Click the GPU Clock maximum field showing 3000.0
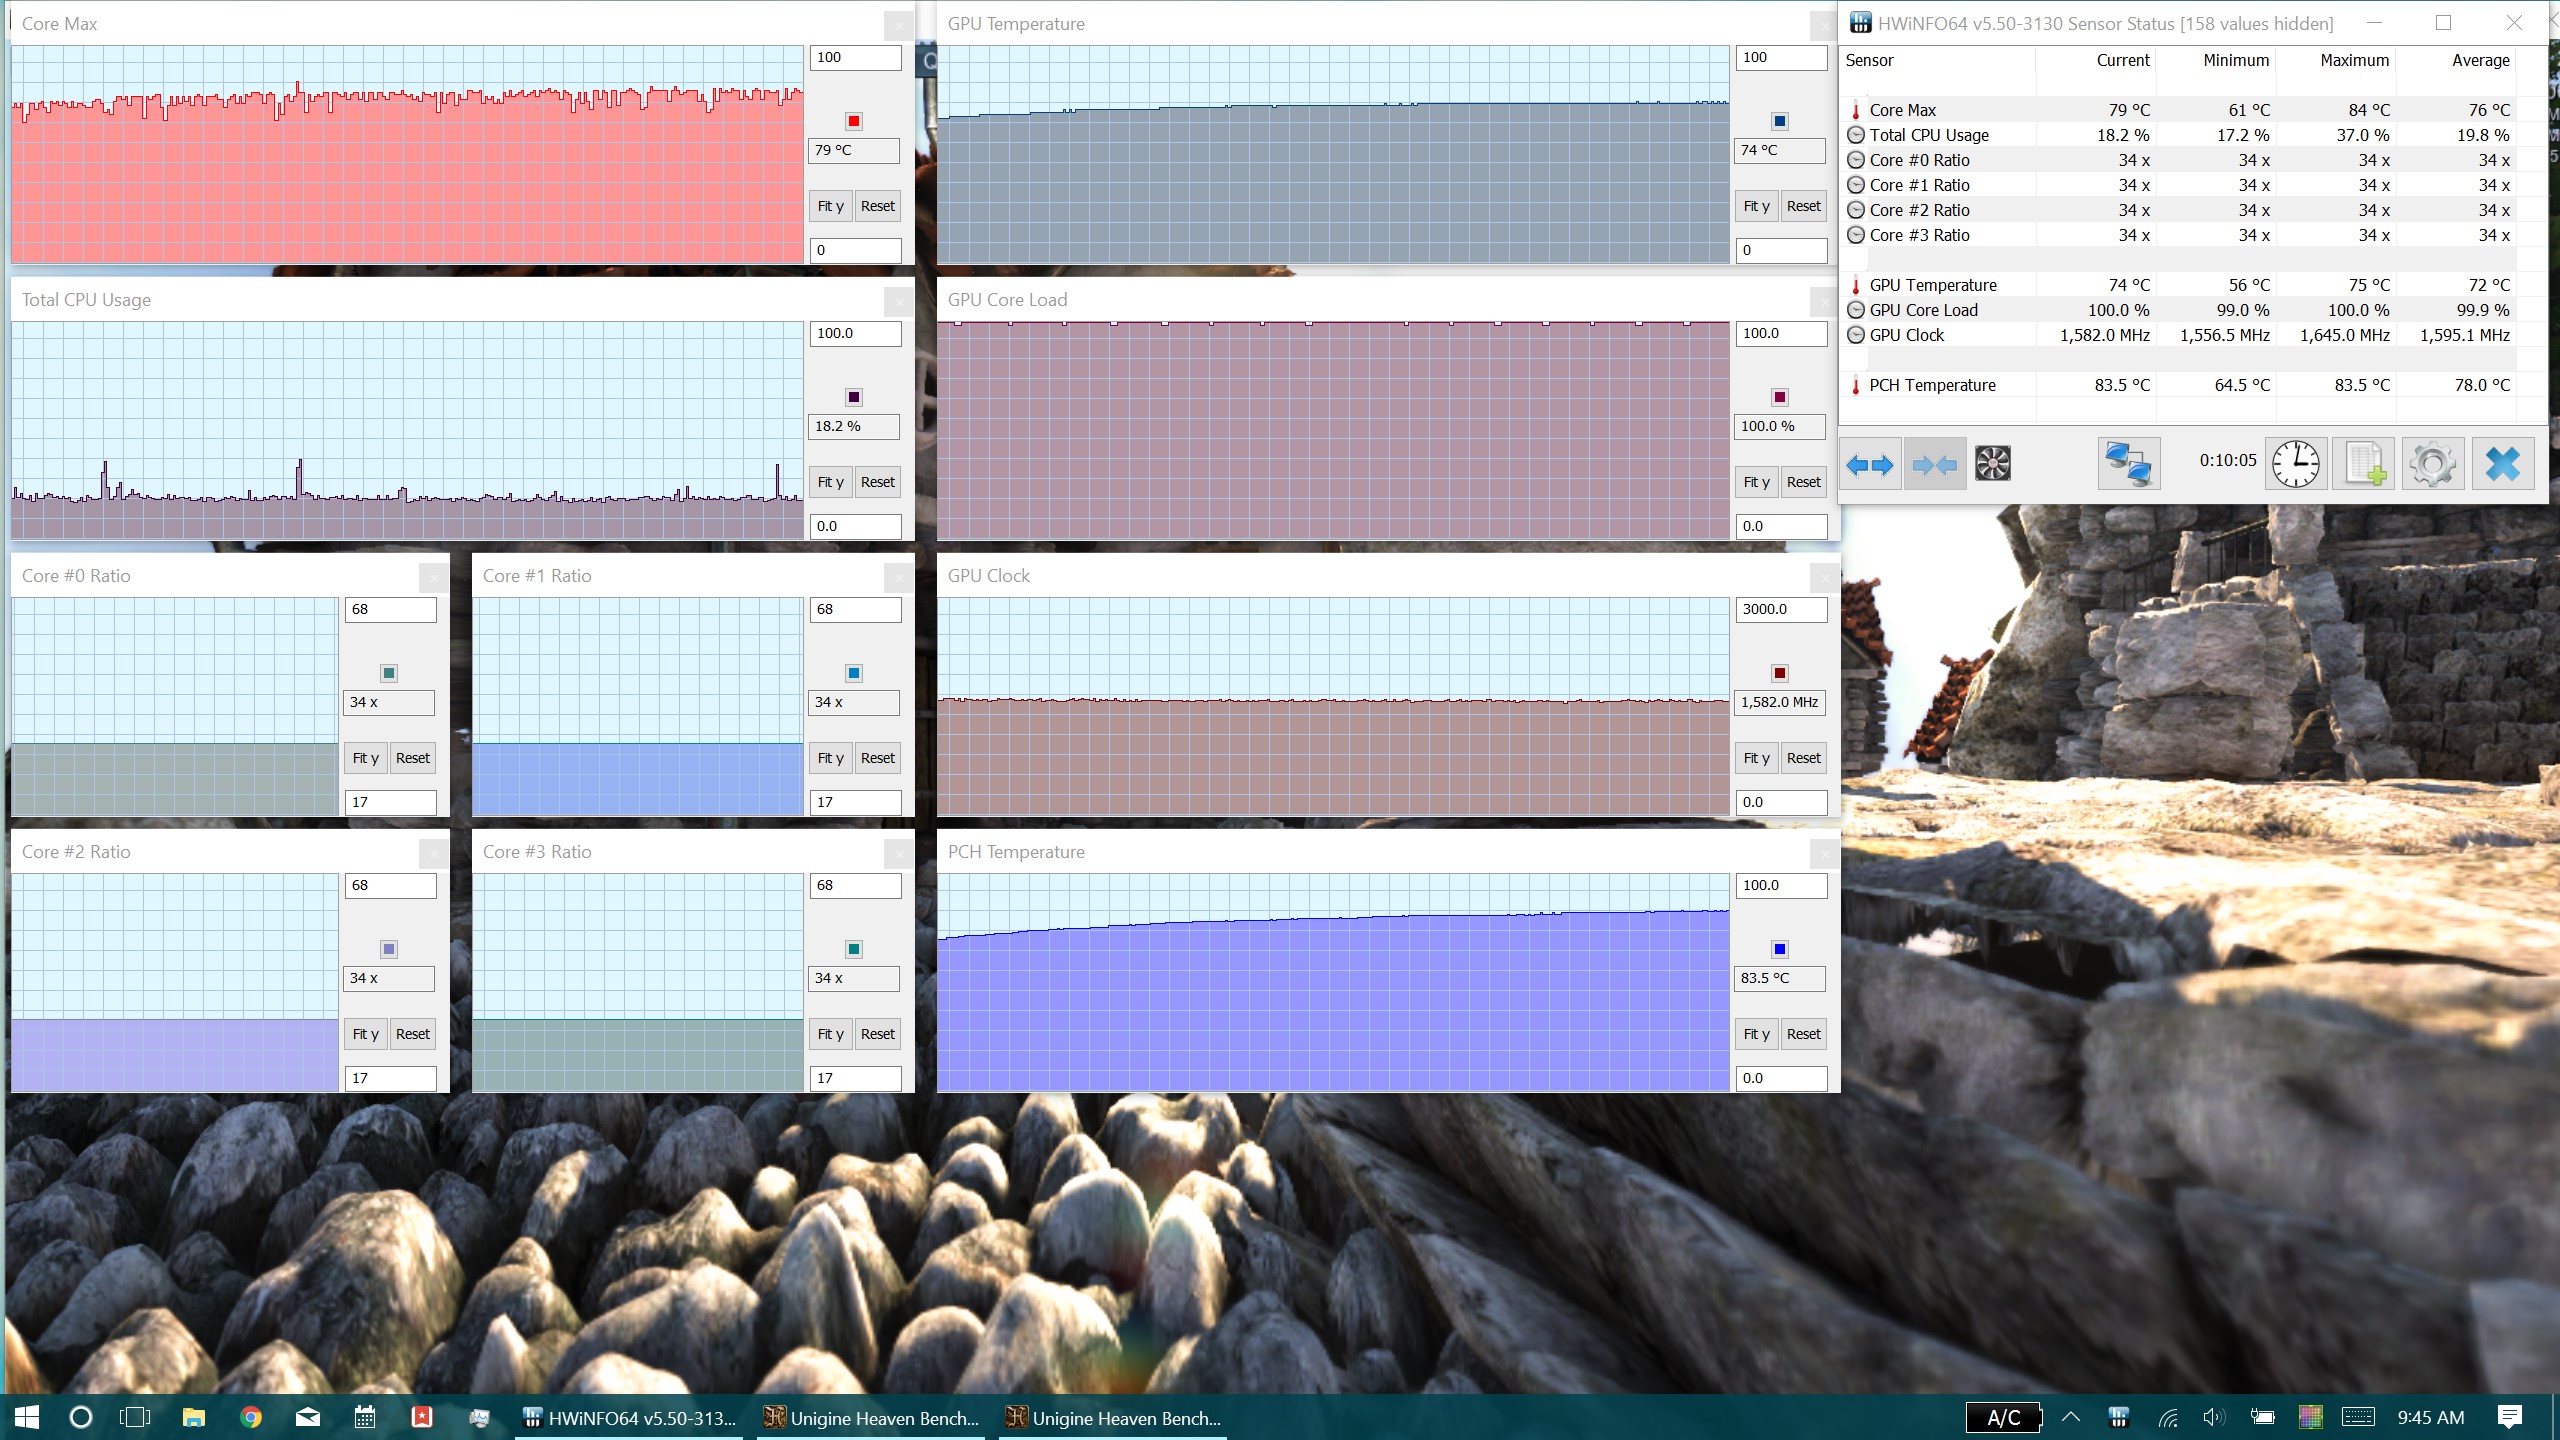2560x1440 pixels. click(x=1781, y=610)
